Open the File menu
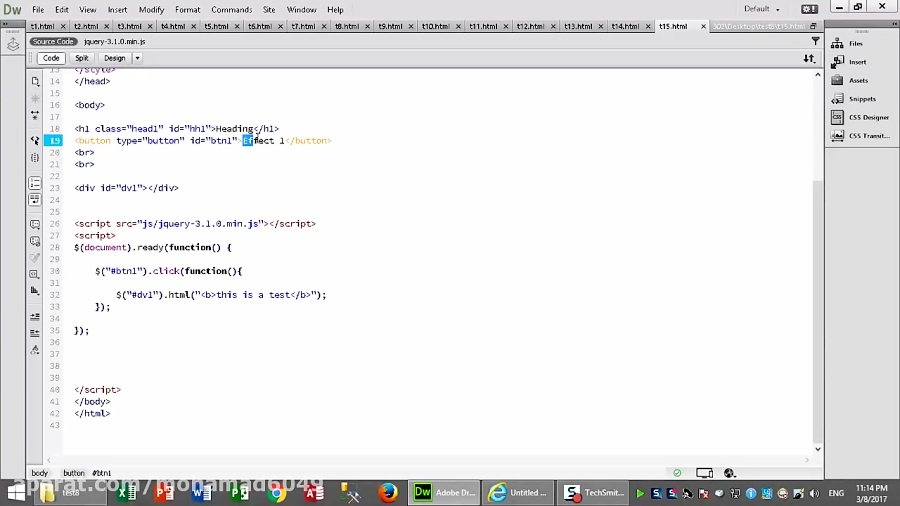The width and height of the screenshot is (900, 506). [38, 10]
